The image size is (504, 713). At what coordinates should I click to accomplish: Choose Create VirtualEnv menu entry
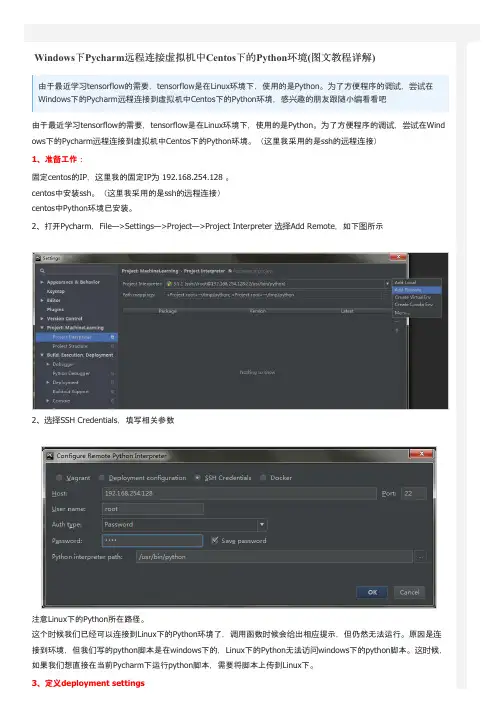point(416,297)
